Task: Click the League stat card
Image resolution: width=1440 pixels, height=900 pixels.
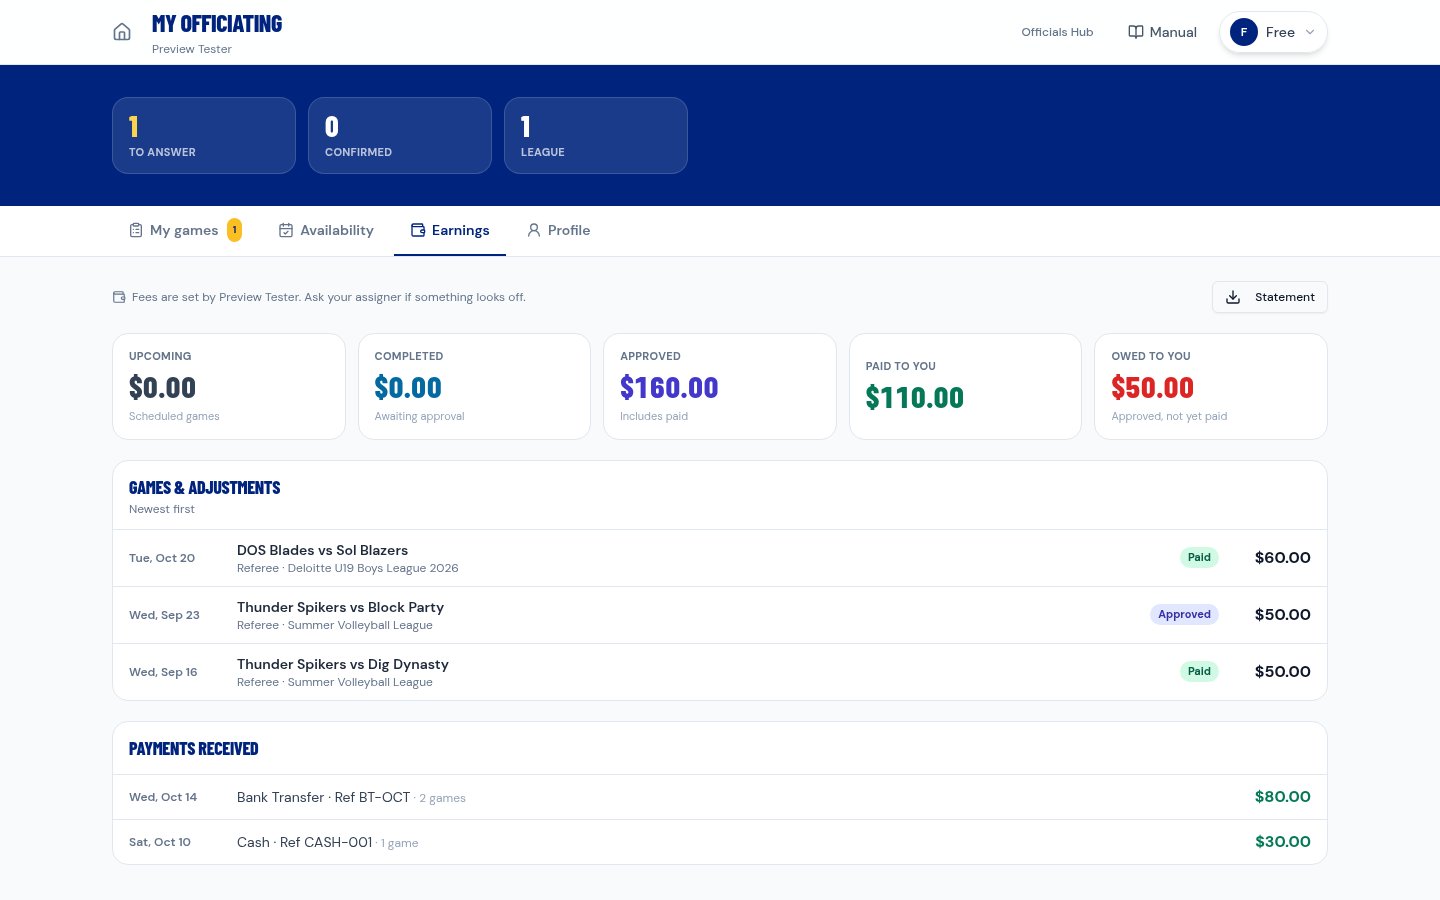Action: [x=596, y=135]
